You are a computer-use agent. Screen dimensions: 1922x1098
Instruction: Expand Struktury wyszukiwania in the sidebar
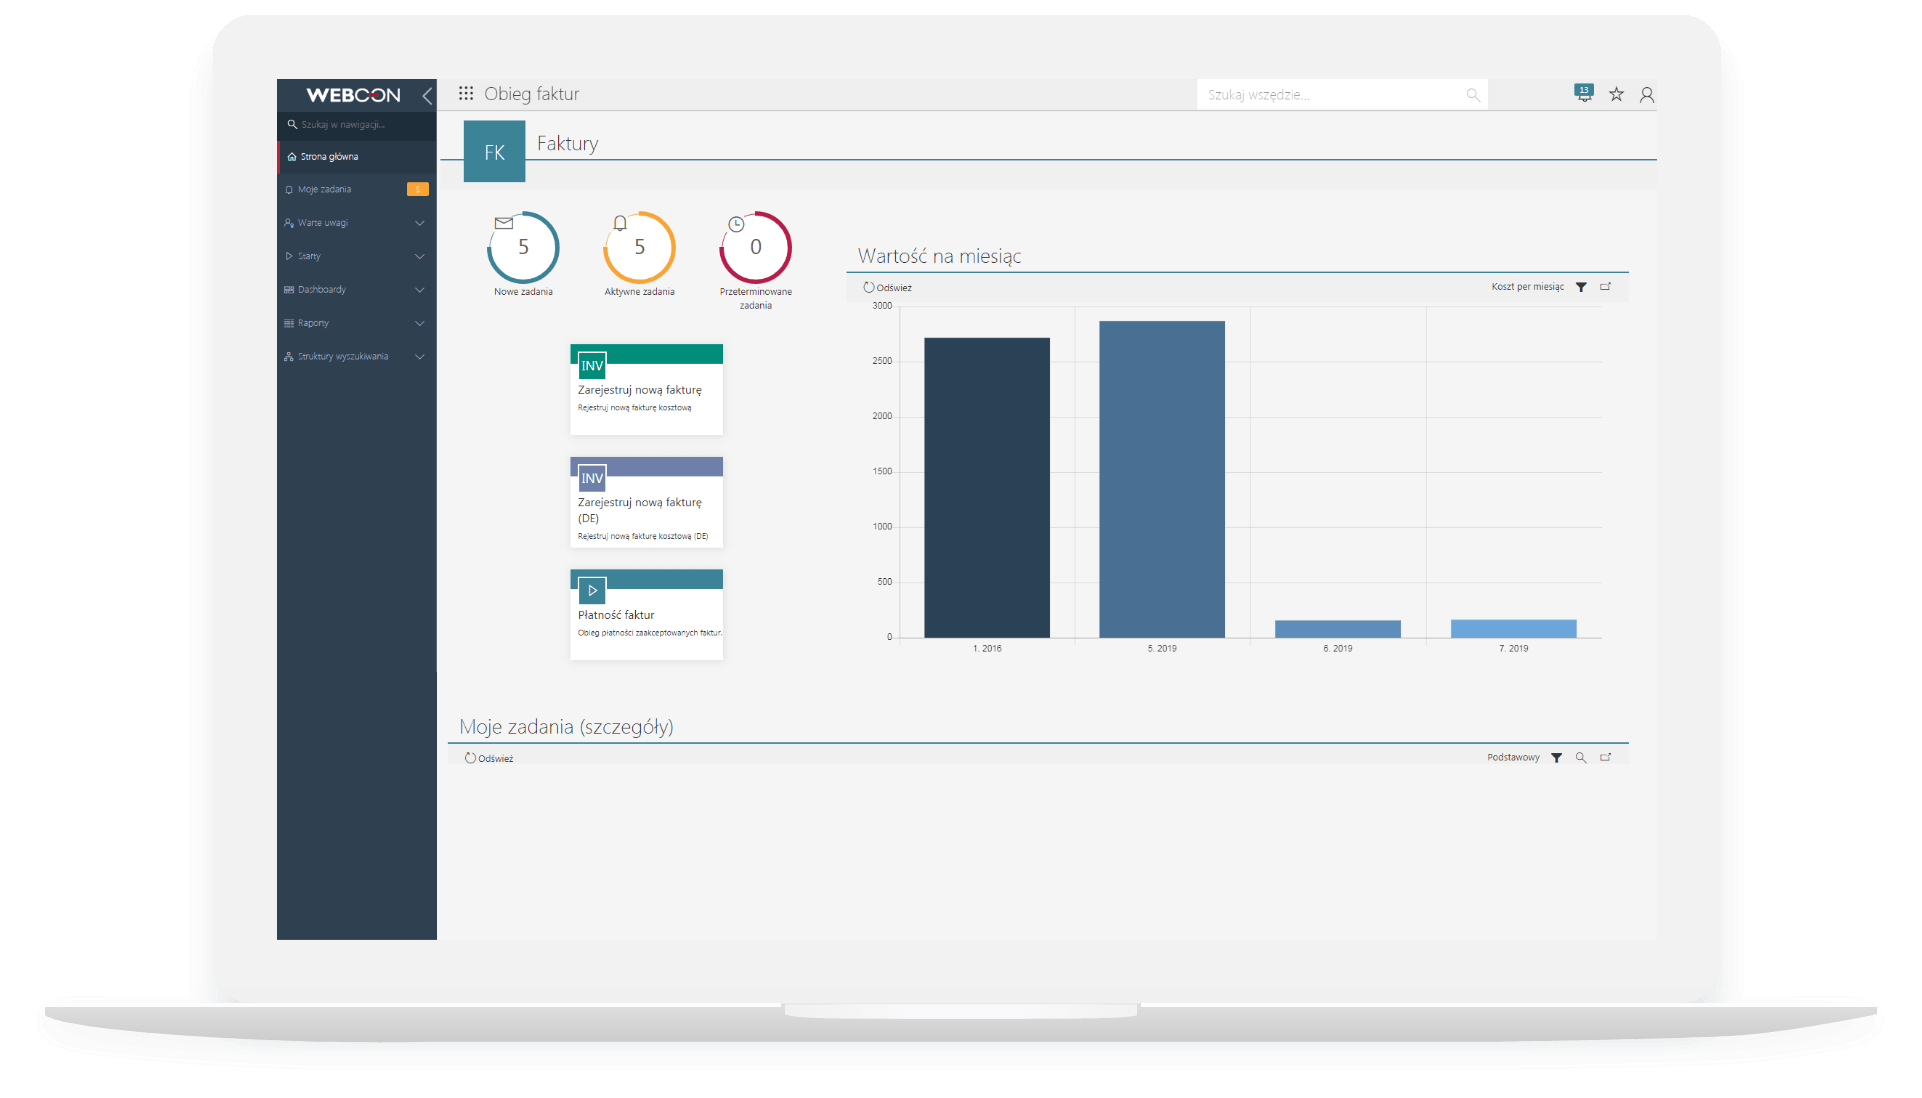[x=420, y=357]
